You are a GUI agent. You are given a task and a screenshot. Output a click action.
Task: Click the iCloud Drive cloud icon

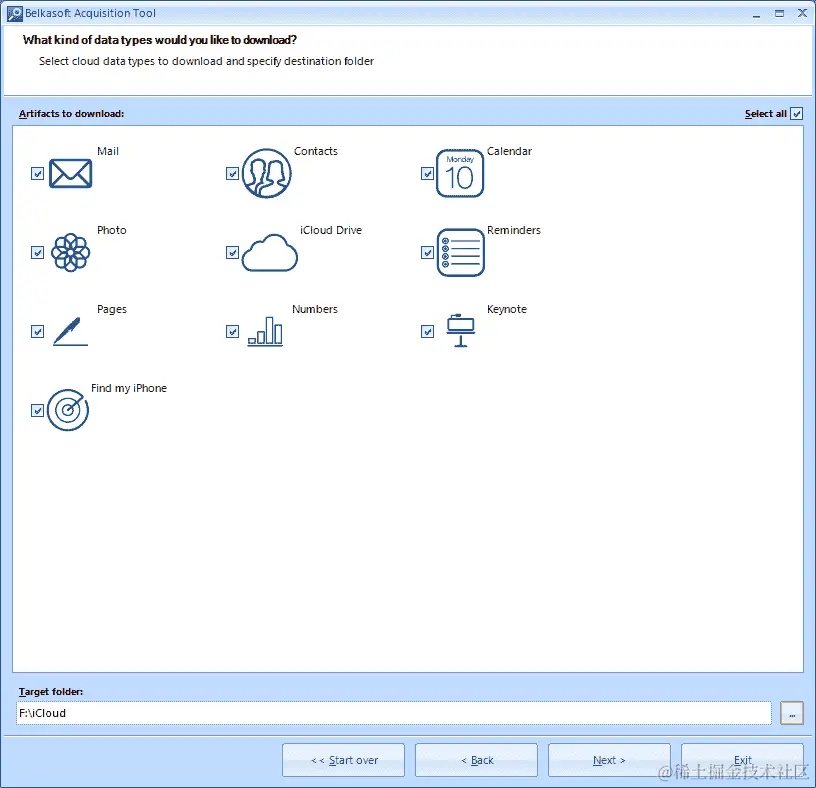(270, 252)
